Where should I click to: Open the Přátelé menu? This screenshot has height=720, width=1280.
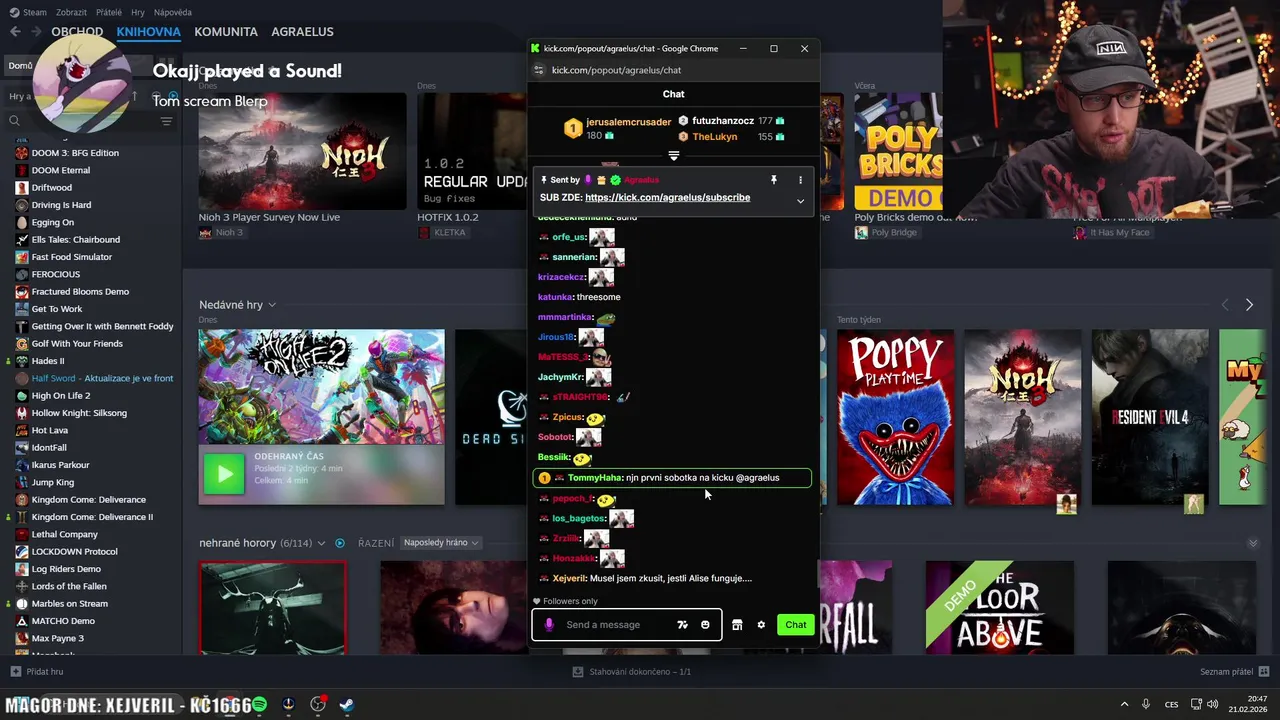click(x=109, y=12)
